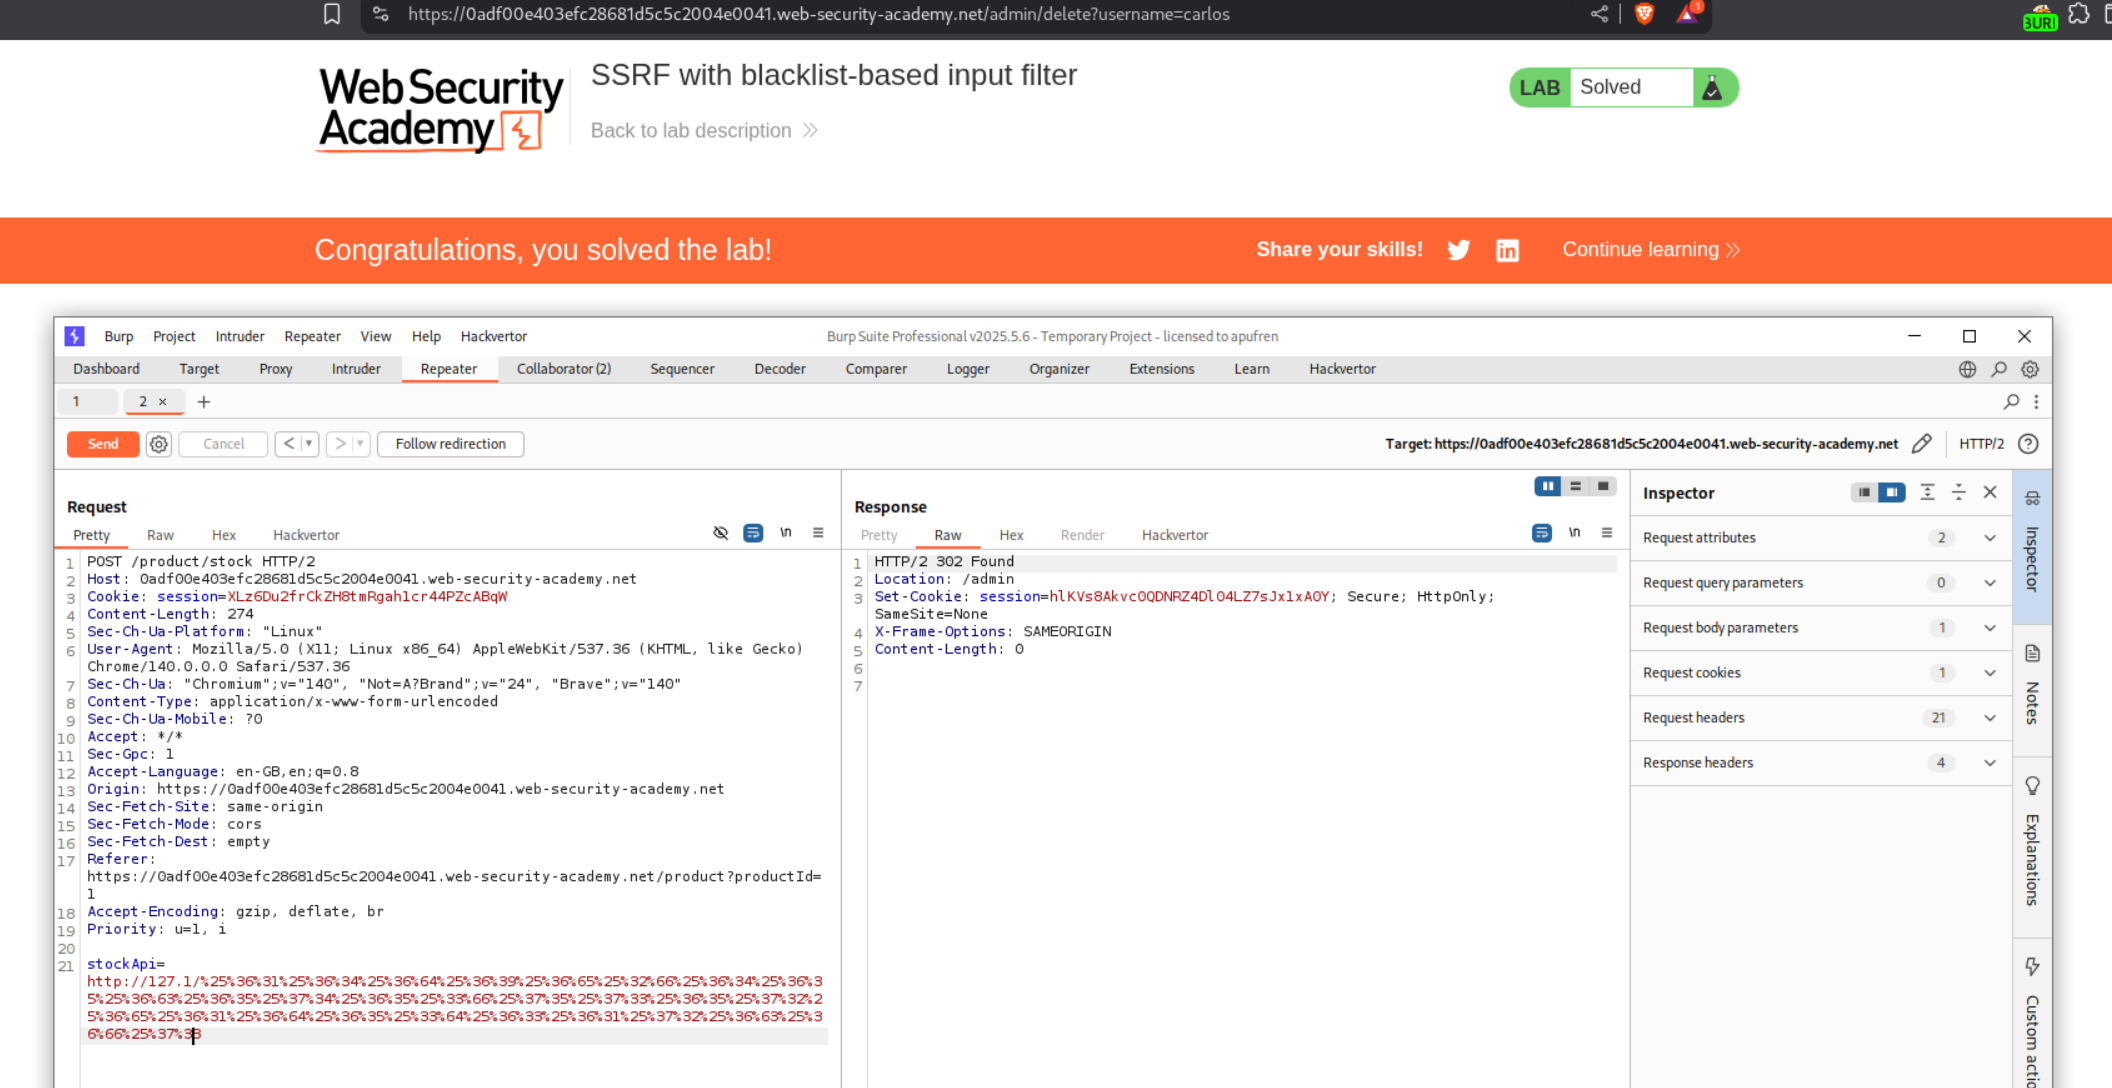Viewport: 2112px width, 1088px height.
Task: Open the Hackvertor menu in menu bar
Action: (x=493, y=337)
